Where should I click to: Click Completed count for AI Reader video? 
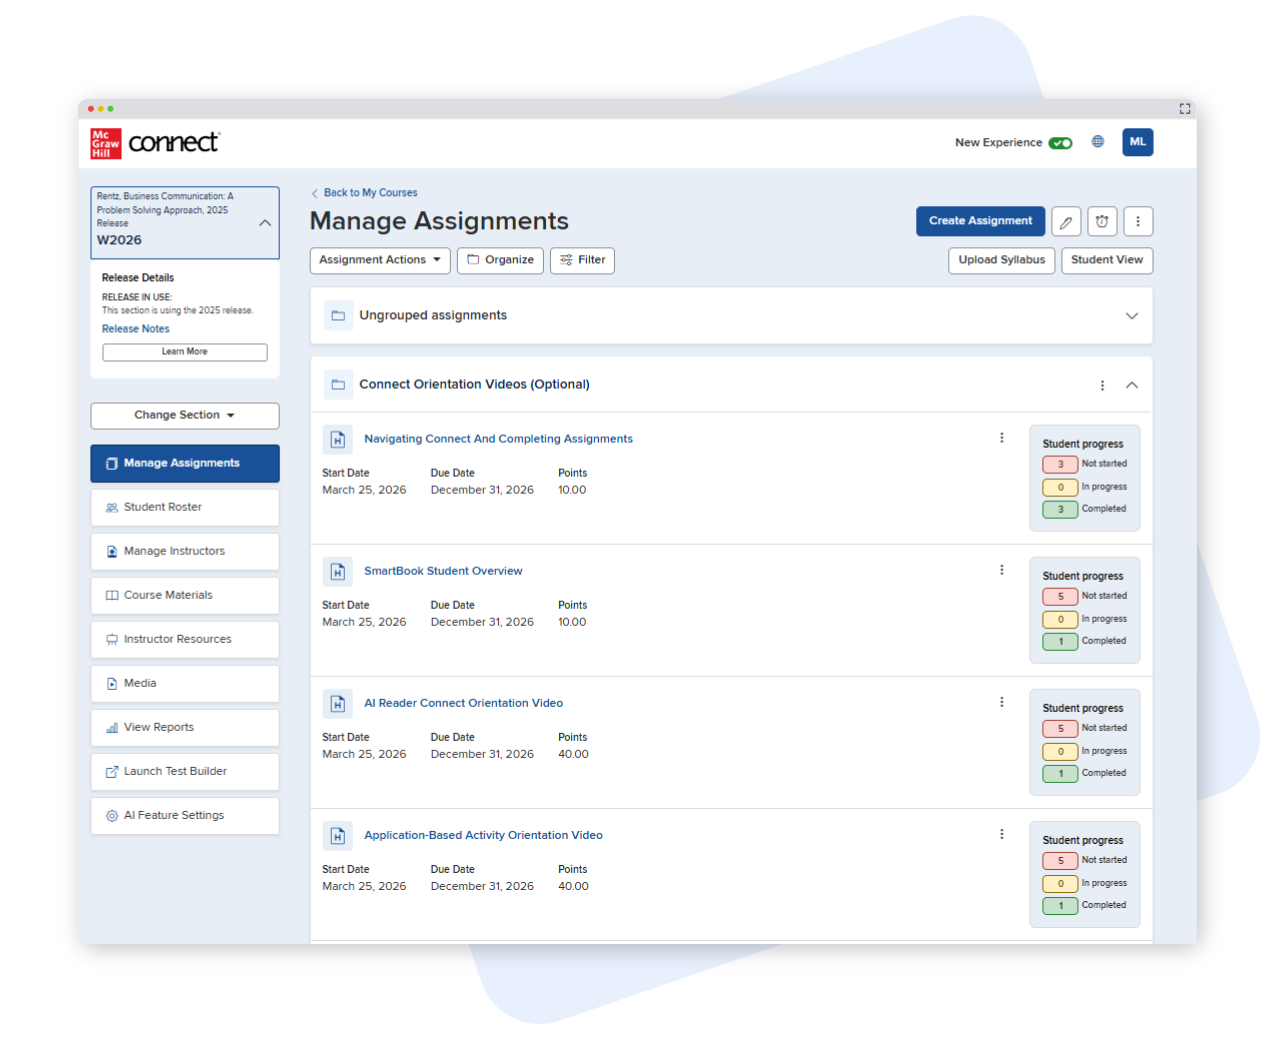click(1060, 773)
